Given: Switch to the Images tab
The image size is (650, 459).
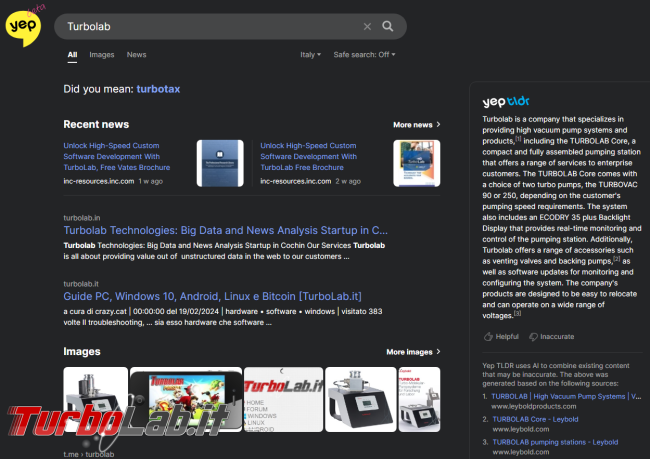Looking at the screenshot, I should [x=102, y=55].
